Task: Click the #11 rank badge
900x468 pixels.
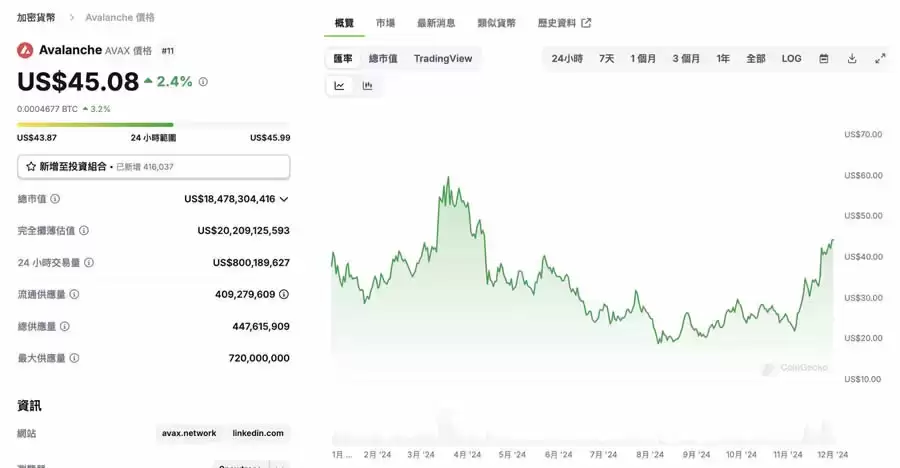Action: [168, 51]
